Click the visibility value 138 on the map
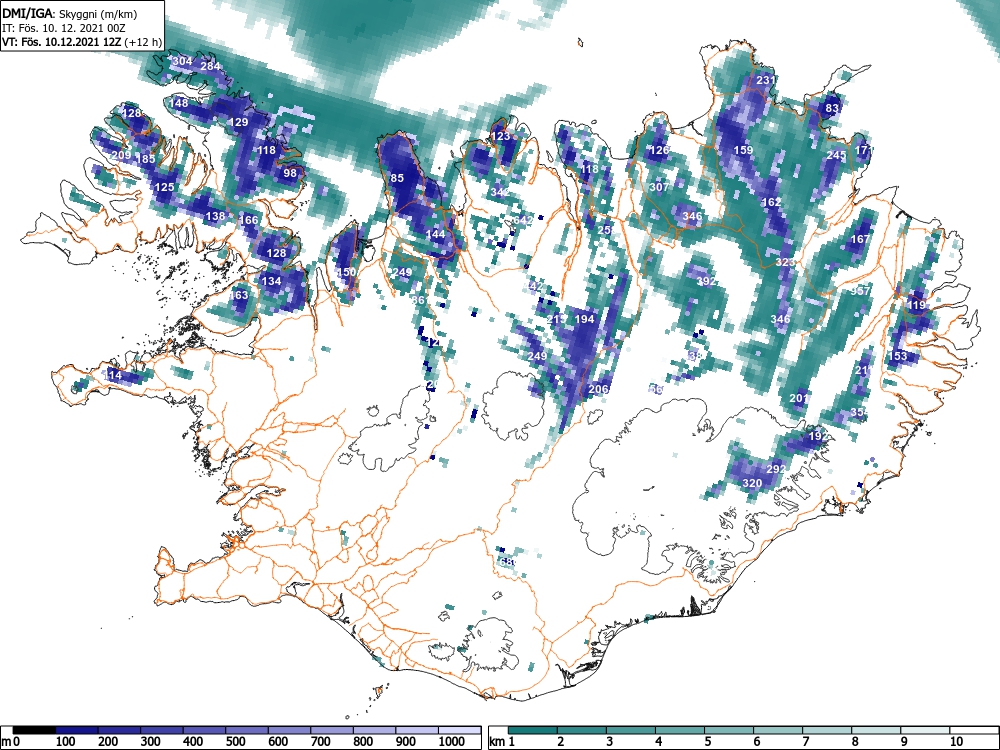Viewport: 1000px width, 750px height. 216,216
